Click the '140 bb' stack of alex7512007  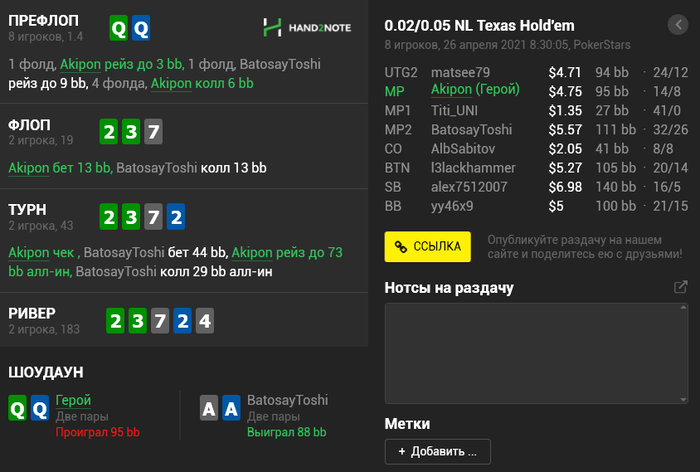click(616, 187)
